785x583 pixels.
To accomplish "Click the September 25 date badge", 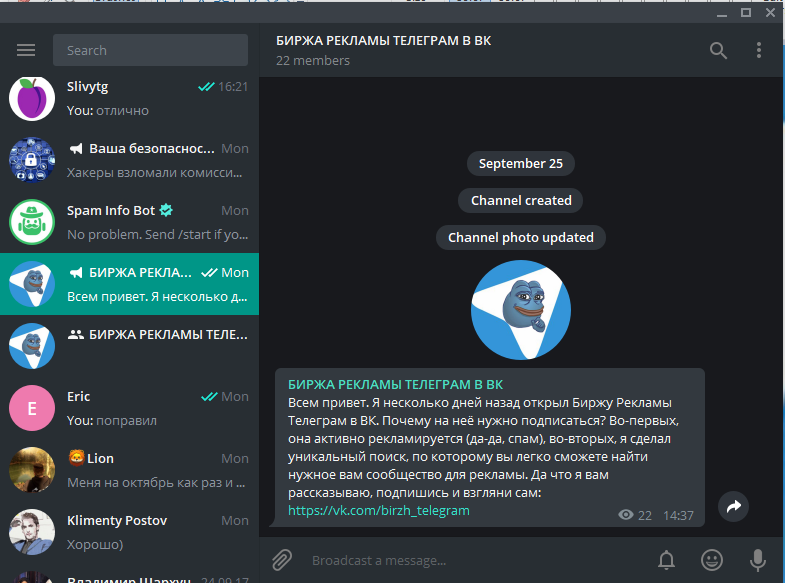I will (x=521, y=164).
